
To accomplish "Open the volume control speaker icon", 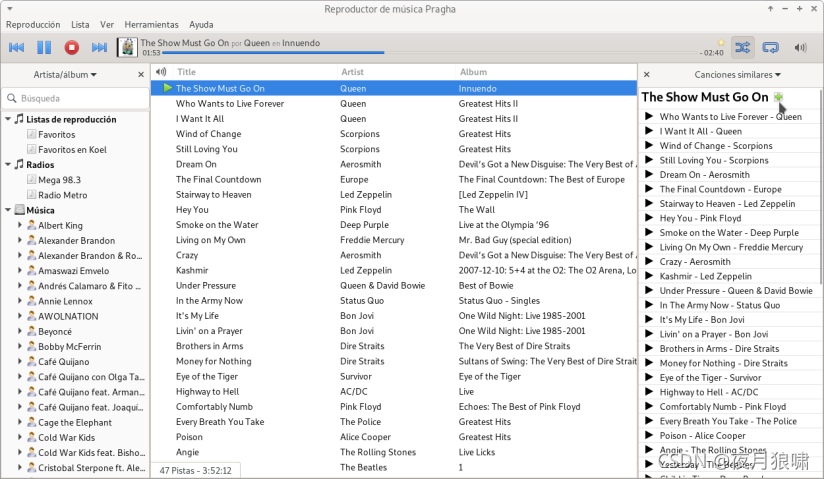I will [800, 47].
